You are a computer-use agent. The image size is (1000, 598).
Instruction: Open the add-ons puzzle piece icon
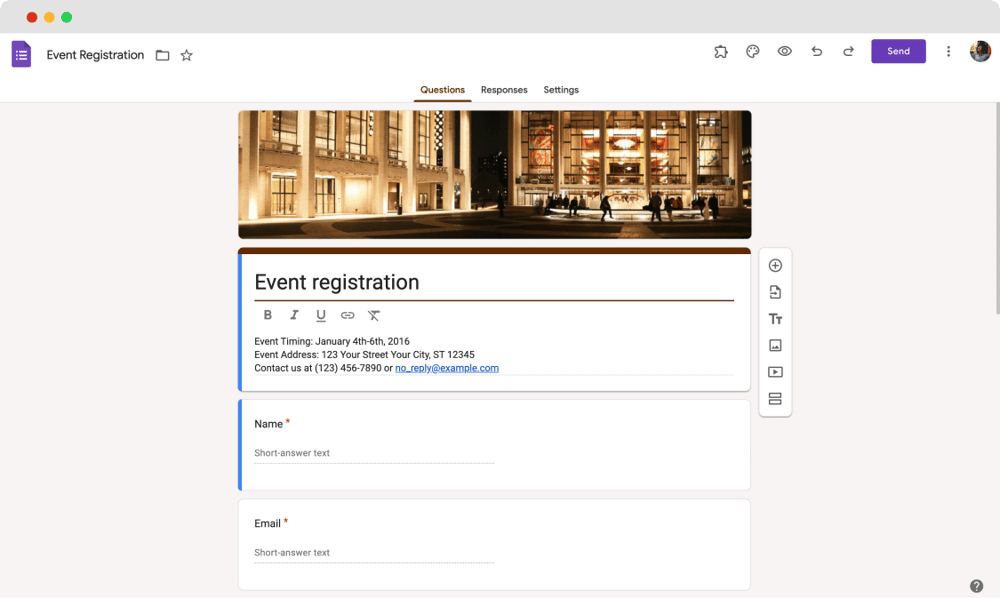point(720,51)
